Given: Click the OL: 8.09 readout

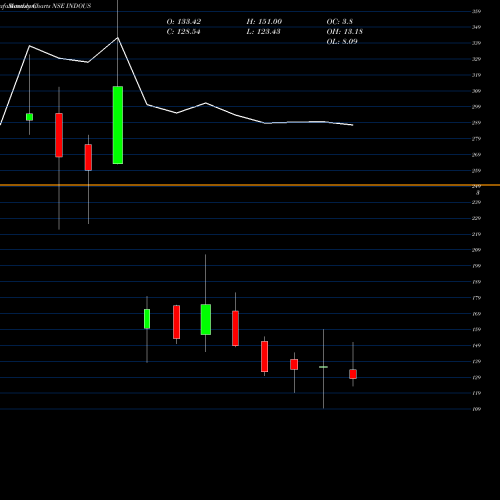Looking at the screenshot, I should pyautogui.click(x=342, y=42).
